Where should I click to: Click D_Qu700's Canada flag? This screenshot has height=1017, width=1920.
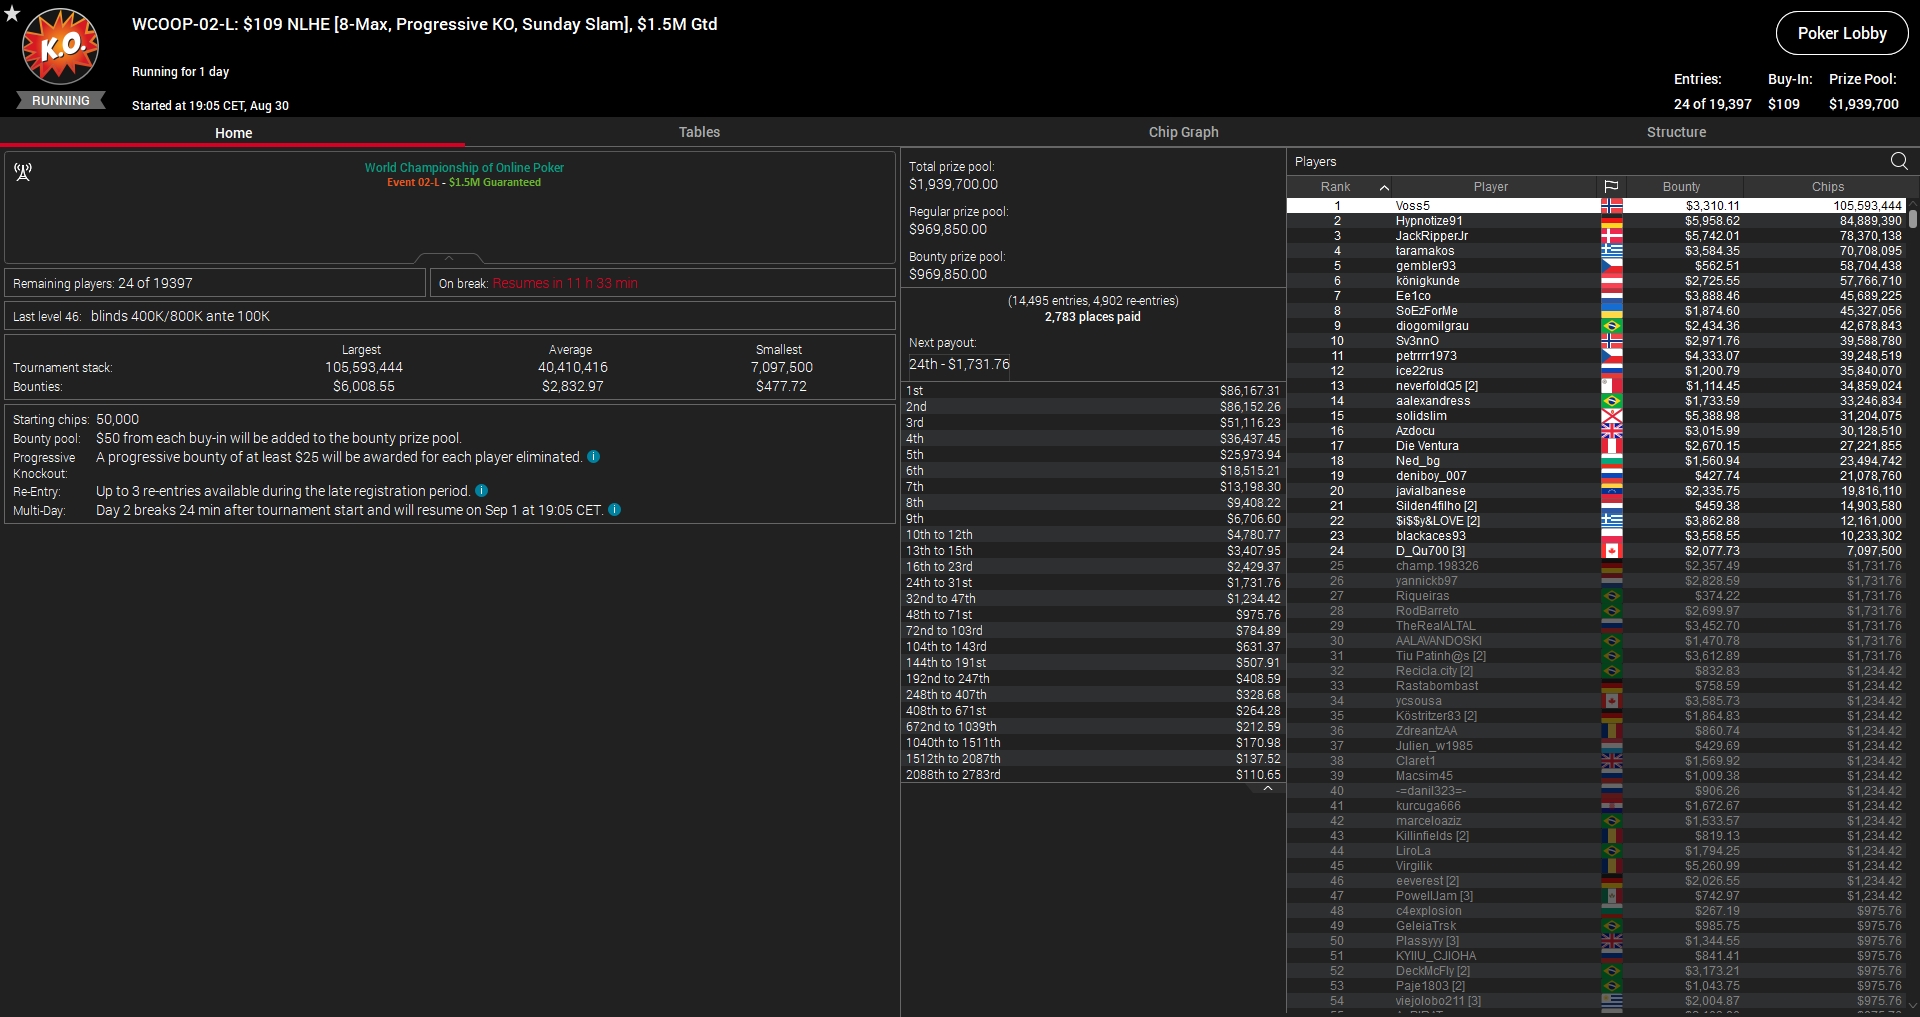(x=1611, y=551)
